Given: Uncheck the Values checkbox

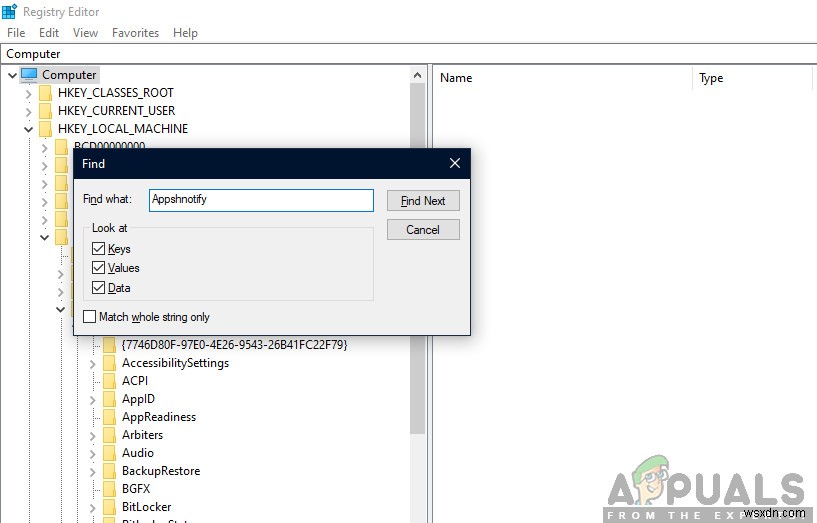Looking at the screenshot, I should tap(98, 268).
